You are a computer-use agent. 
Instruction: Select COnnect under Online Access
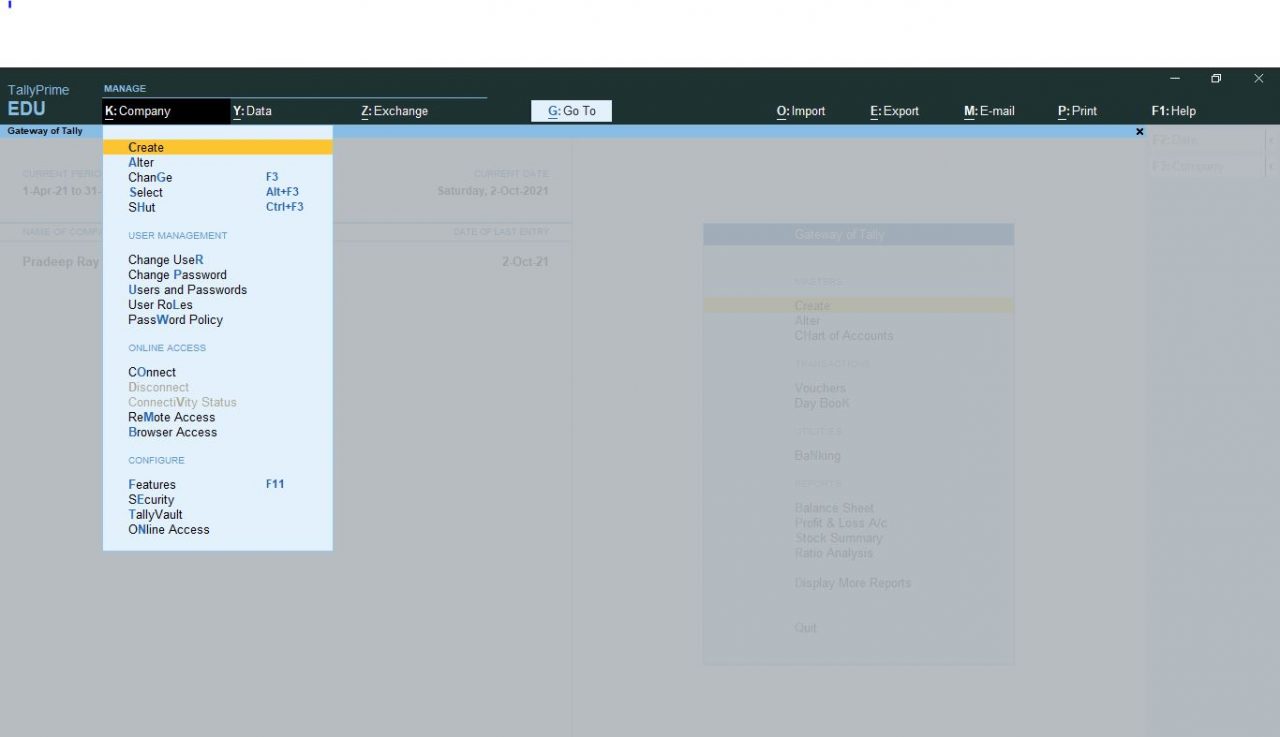[x=152, y=371]
